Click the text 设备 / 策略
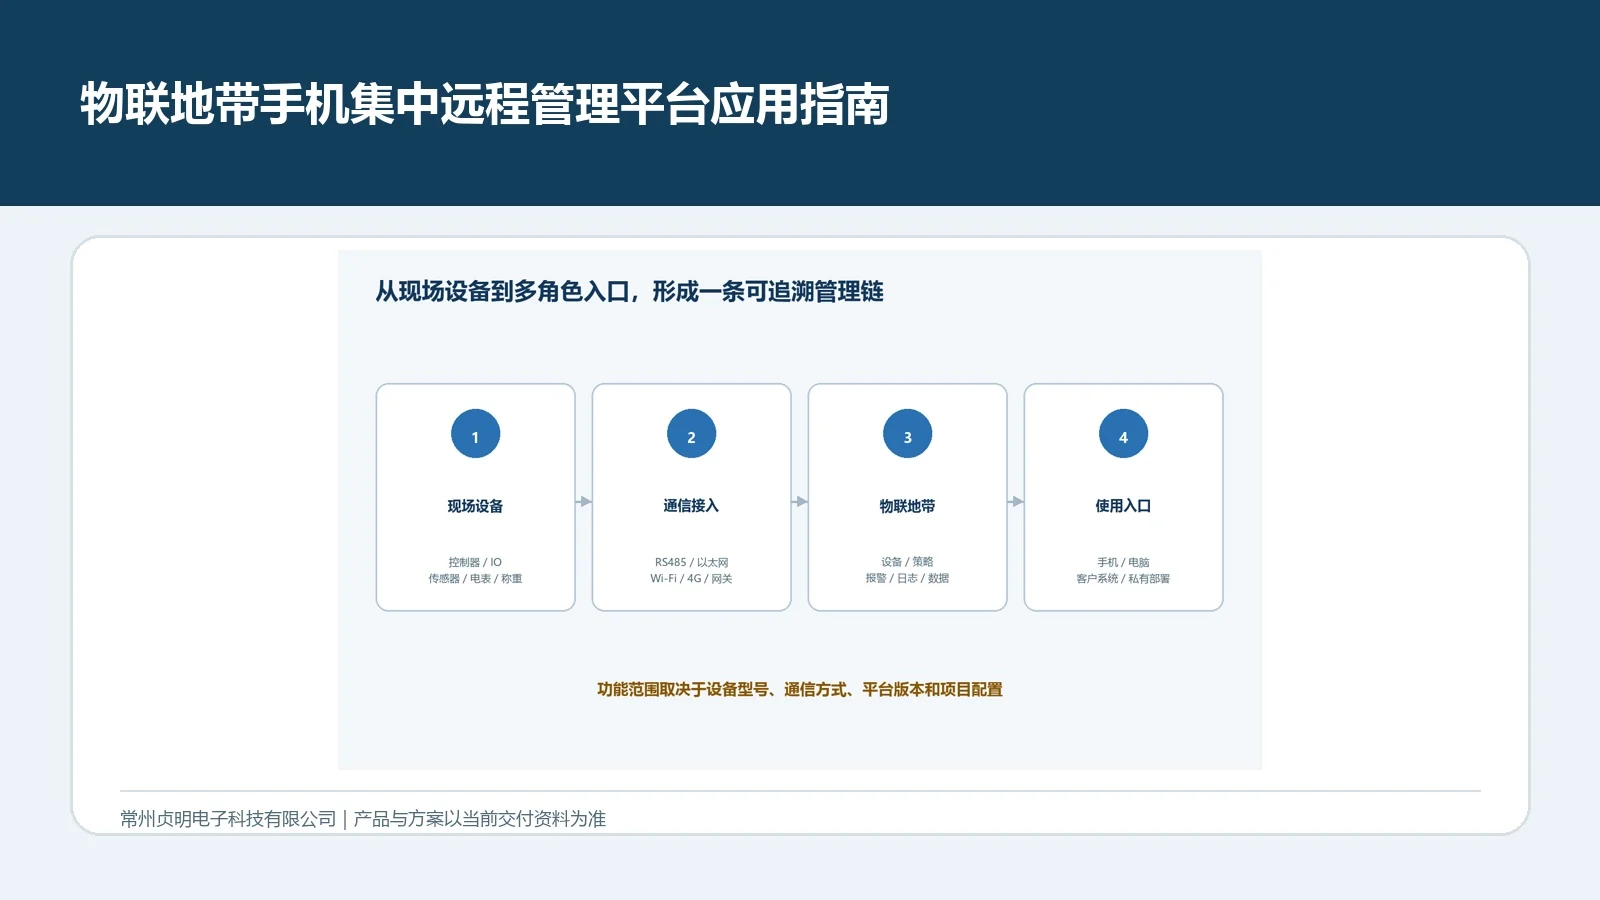Viewport: 1600px width, 900px height. coord(907,562)
